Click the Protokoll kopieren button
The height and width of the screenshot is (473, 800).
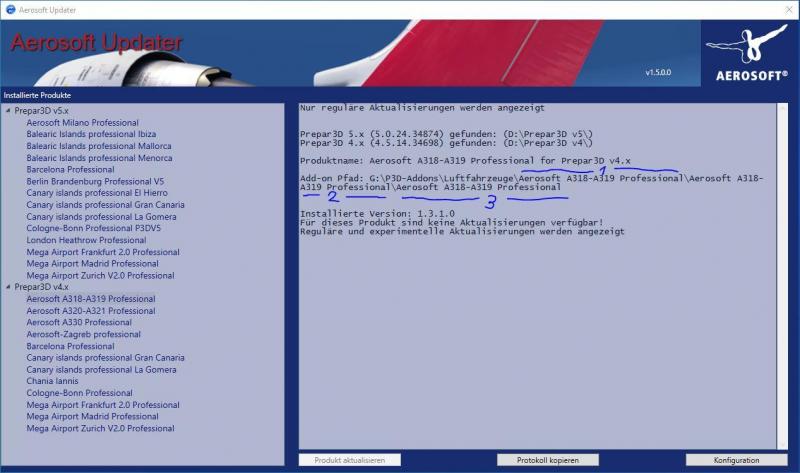click(x=547, y=460)
